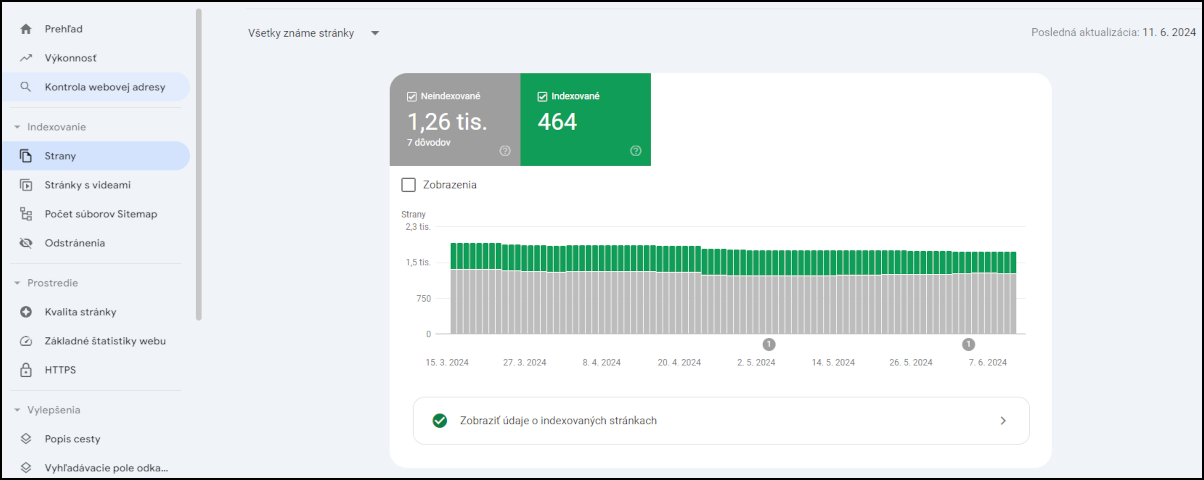Click chevron on Zobraziť údaje row
The width and height of the screenshot is (1204, 480).
tap(1003, 421)
